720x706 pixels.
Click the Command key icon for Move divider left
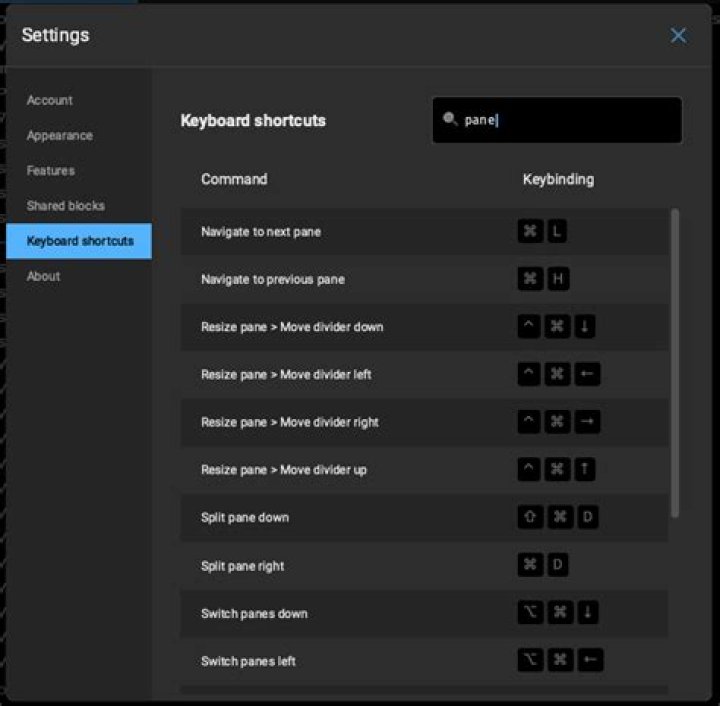point(557,374)
